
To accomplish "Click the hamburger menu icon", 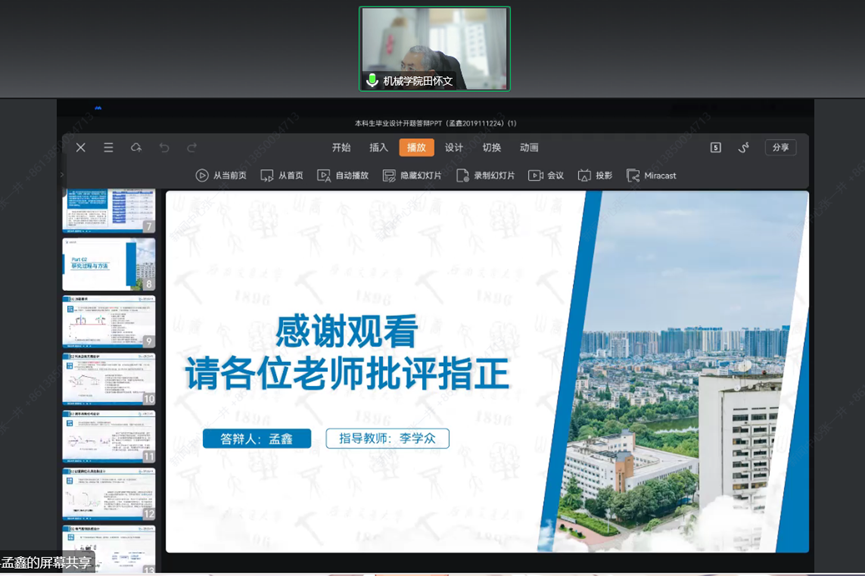I will (x=108, y=148).
